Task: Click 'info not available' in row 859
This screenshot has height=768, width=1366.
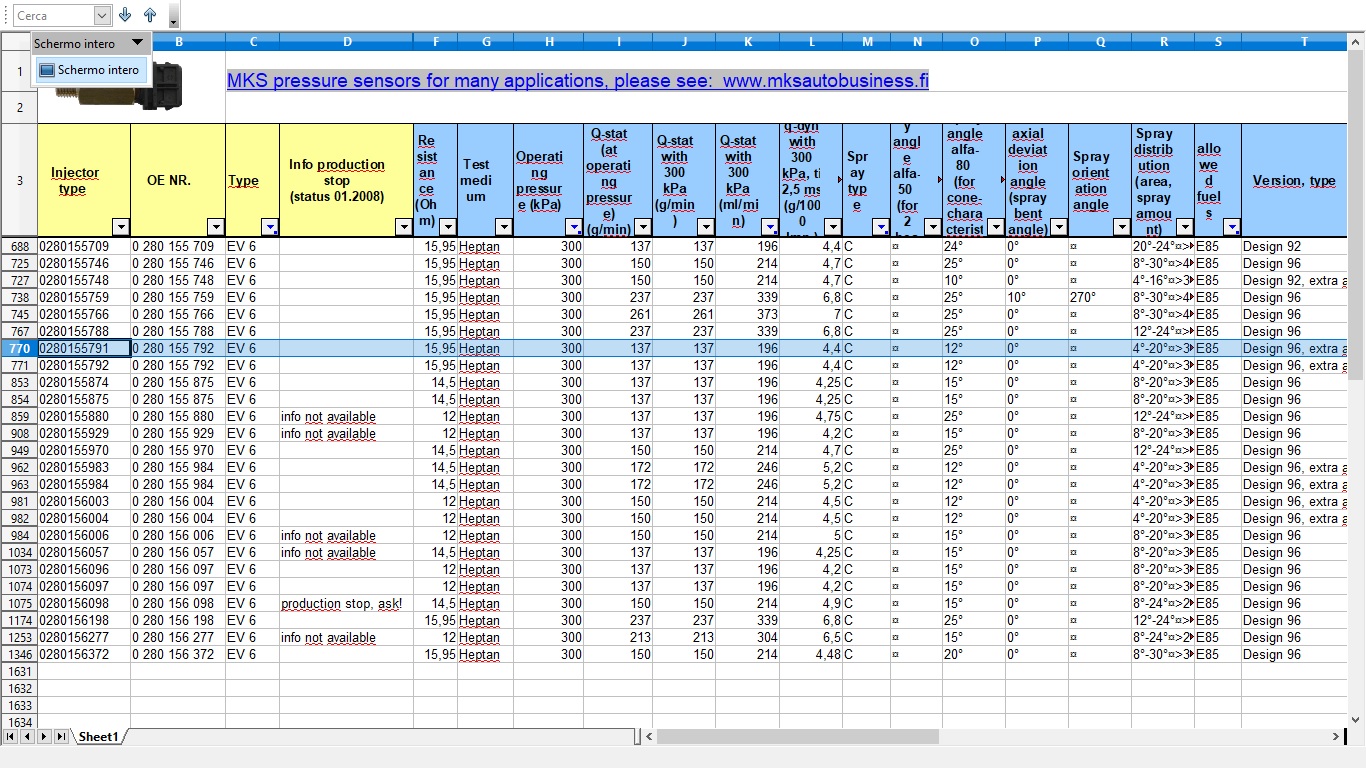Action: [346, 416]
